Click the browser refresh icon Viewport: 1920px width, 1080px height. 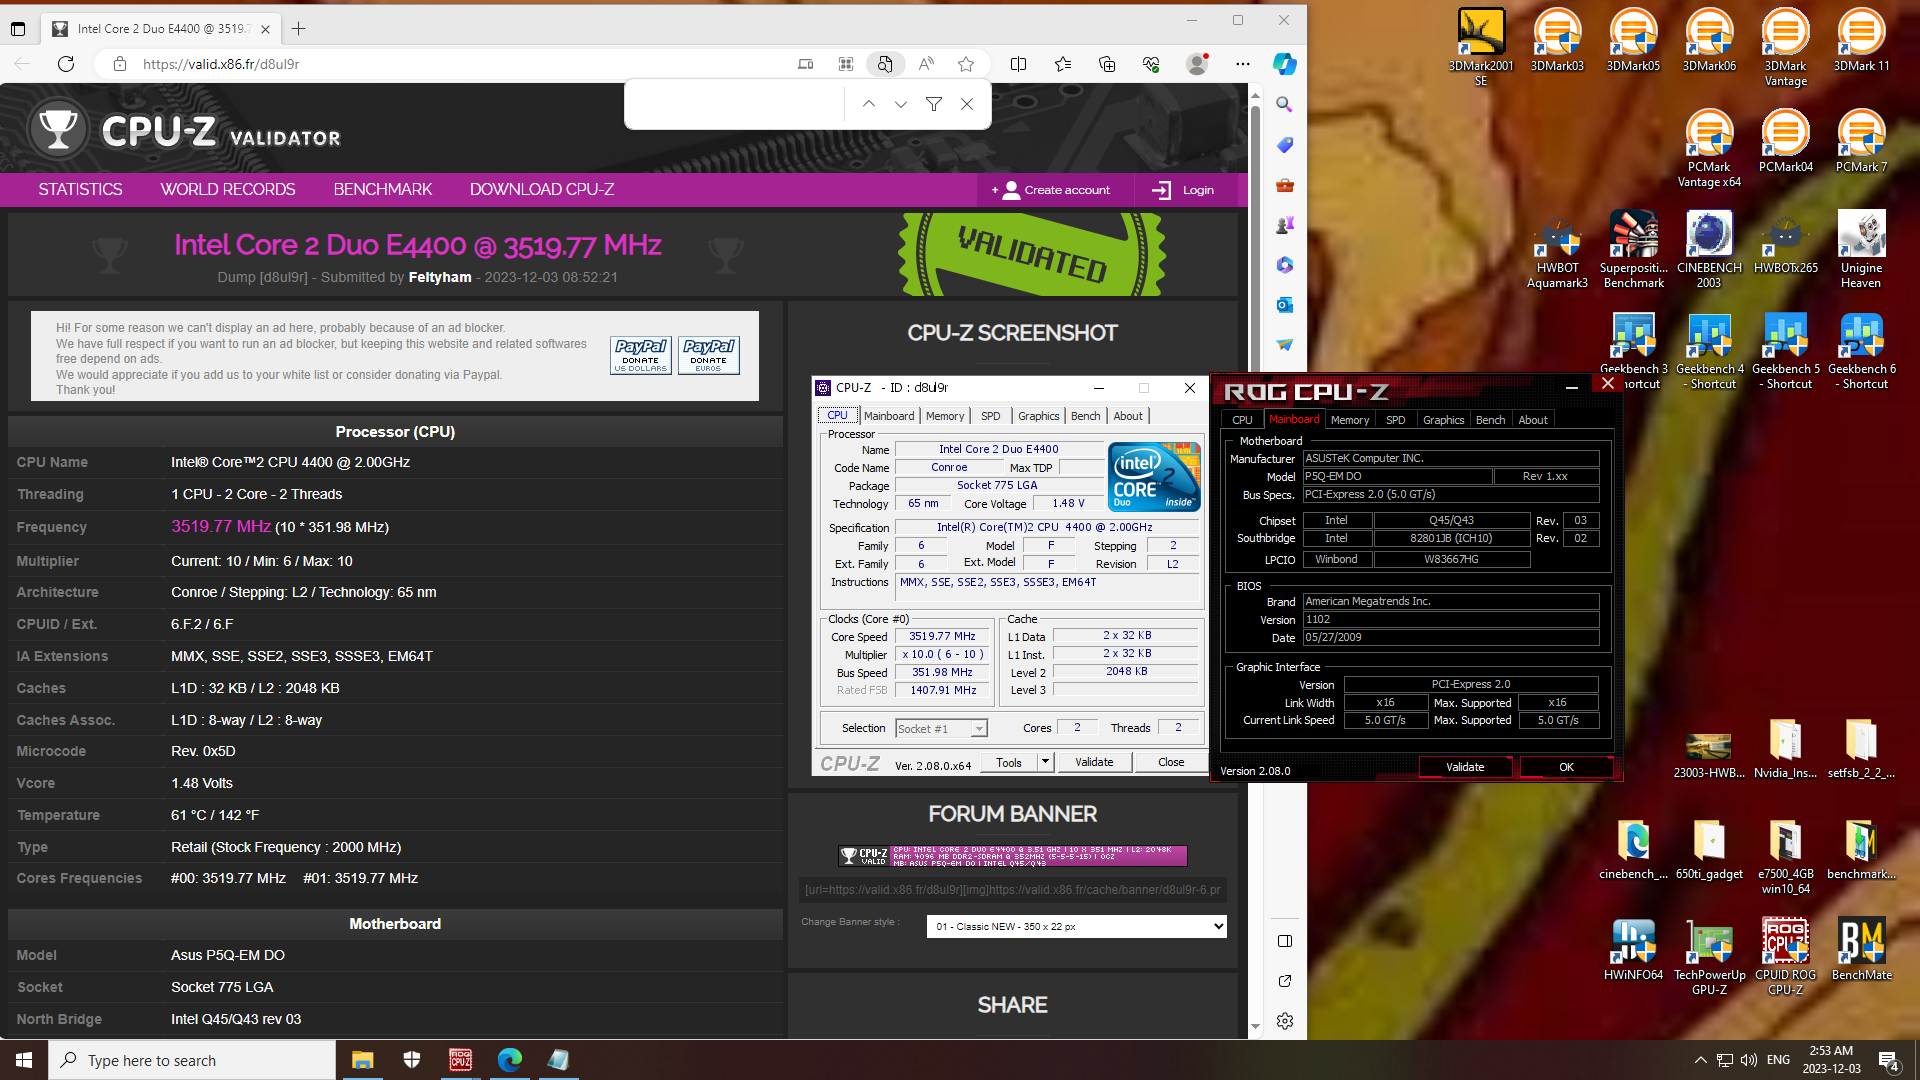[x=66, y=64]
